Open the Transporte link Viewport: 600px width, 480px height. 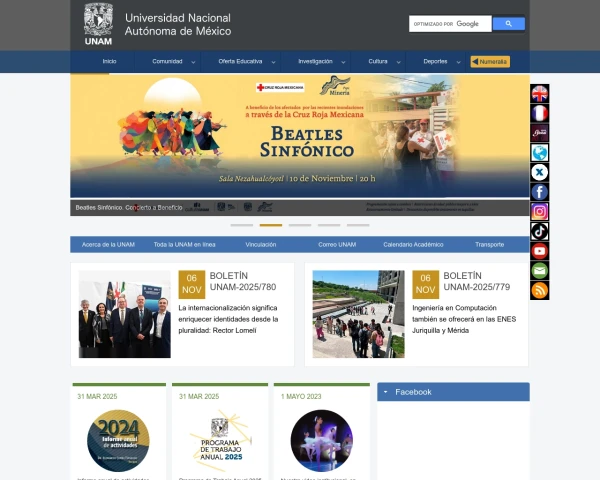489,245
